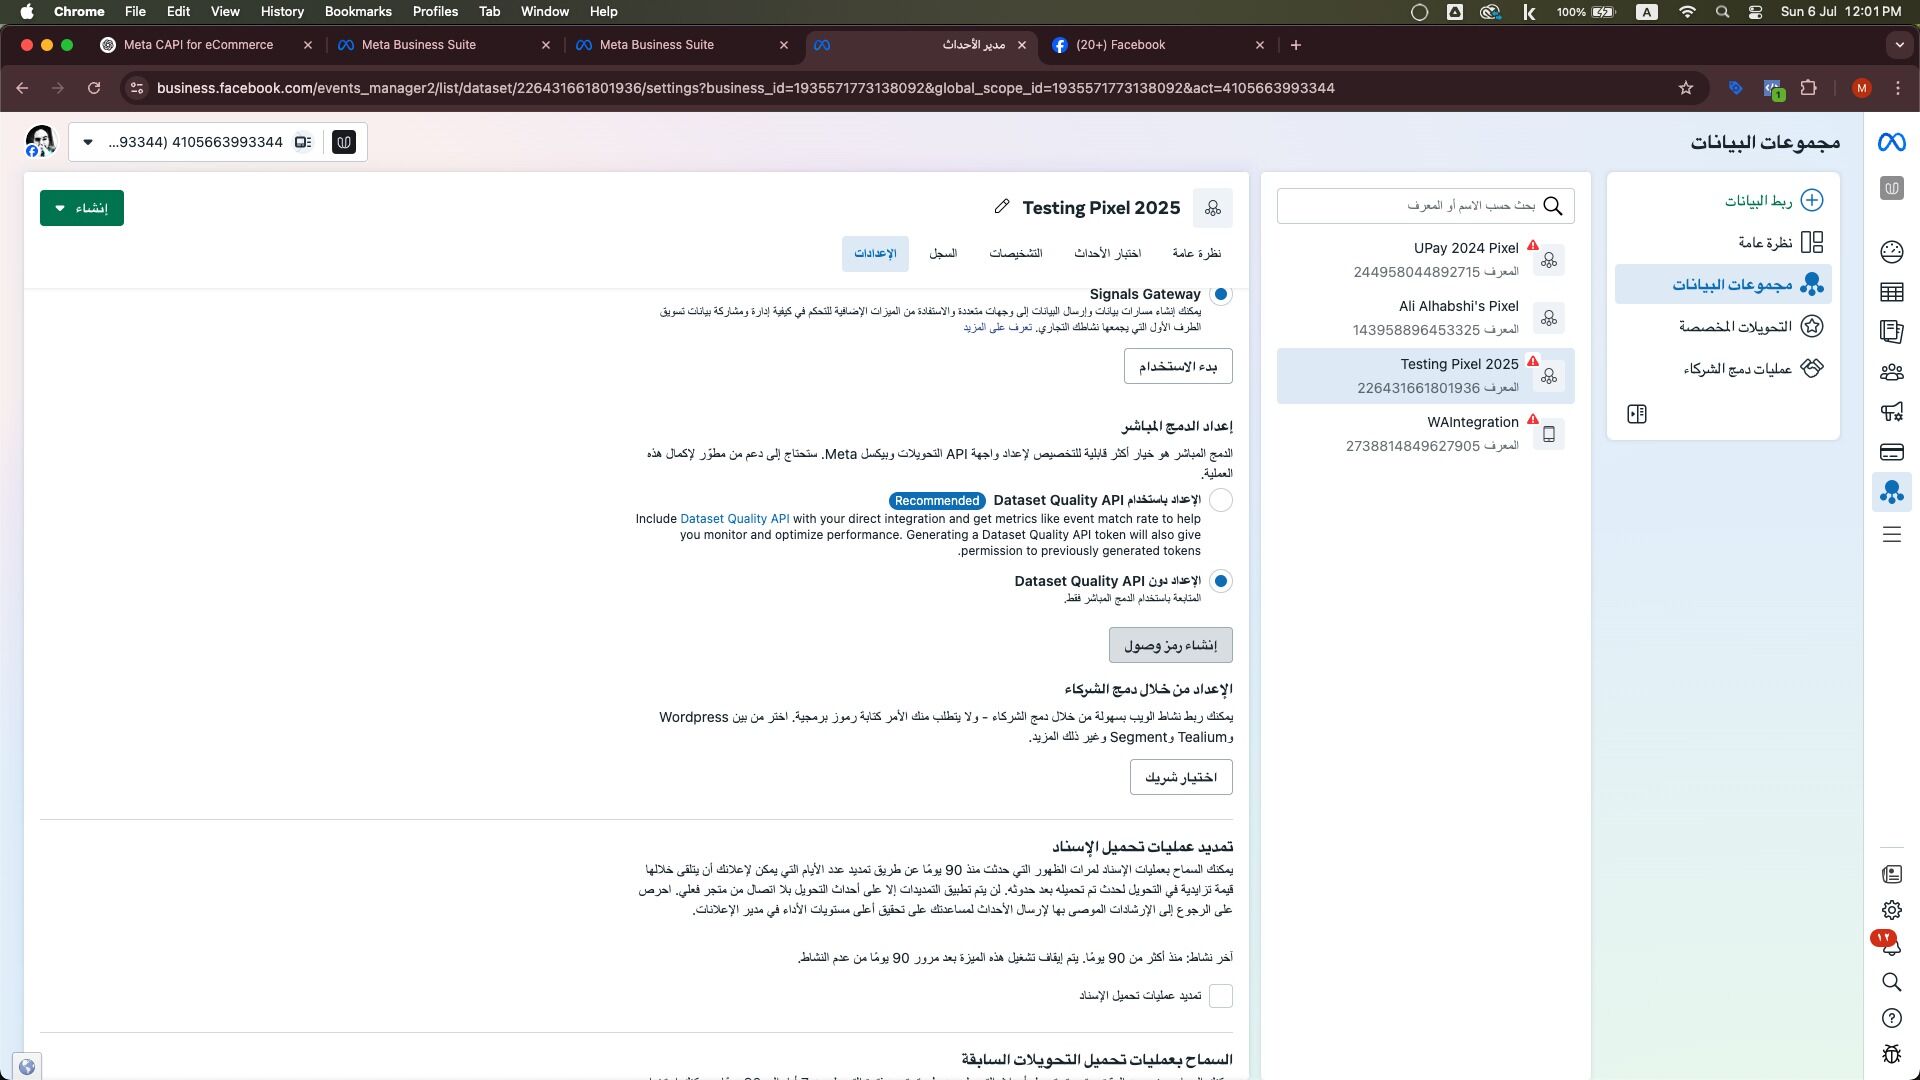Click Ads Manager megaphone icon in rail
The height and width of the screenshot is (1080, 1920).
click(1891, 412)
